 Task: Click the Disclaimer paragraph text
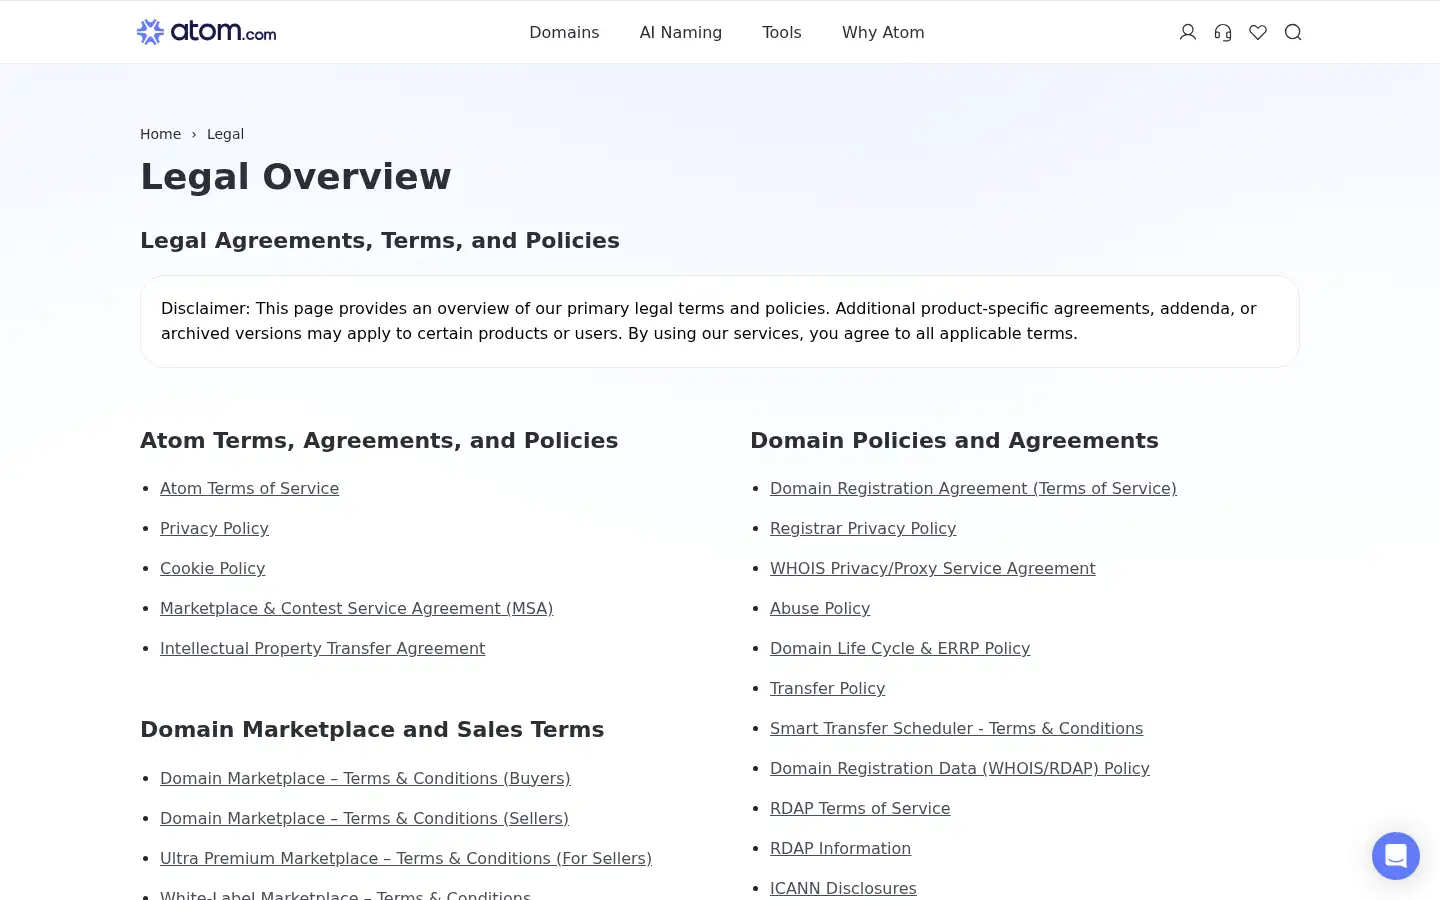[x=709, y=321]
